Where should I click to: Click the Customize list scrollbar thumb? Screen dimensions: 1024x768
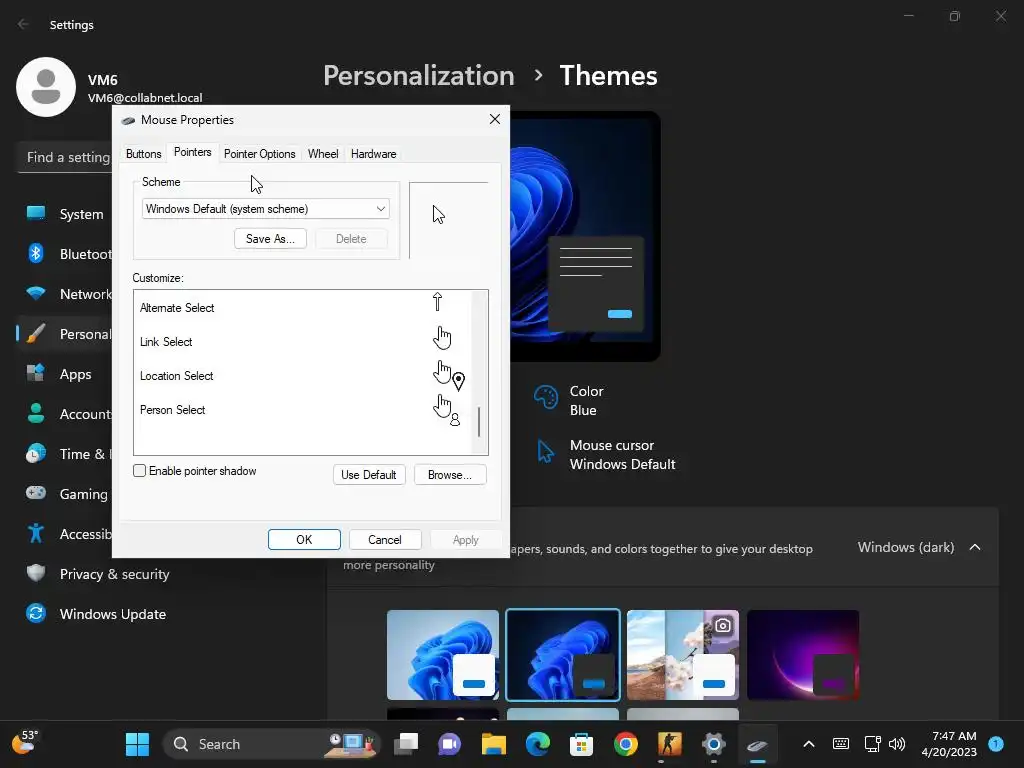(479, 421)
